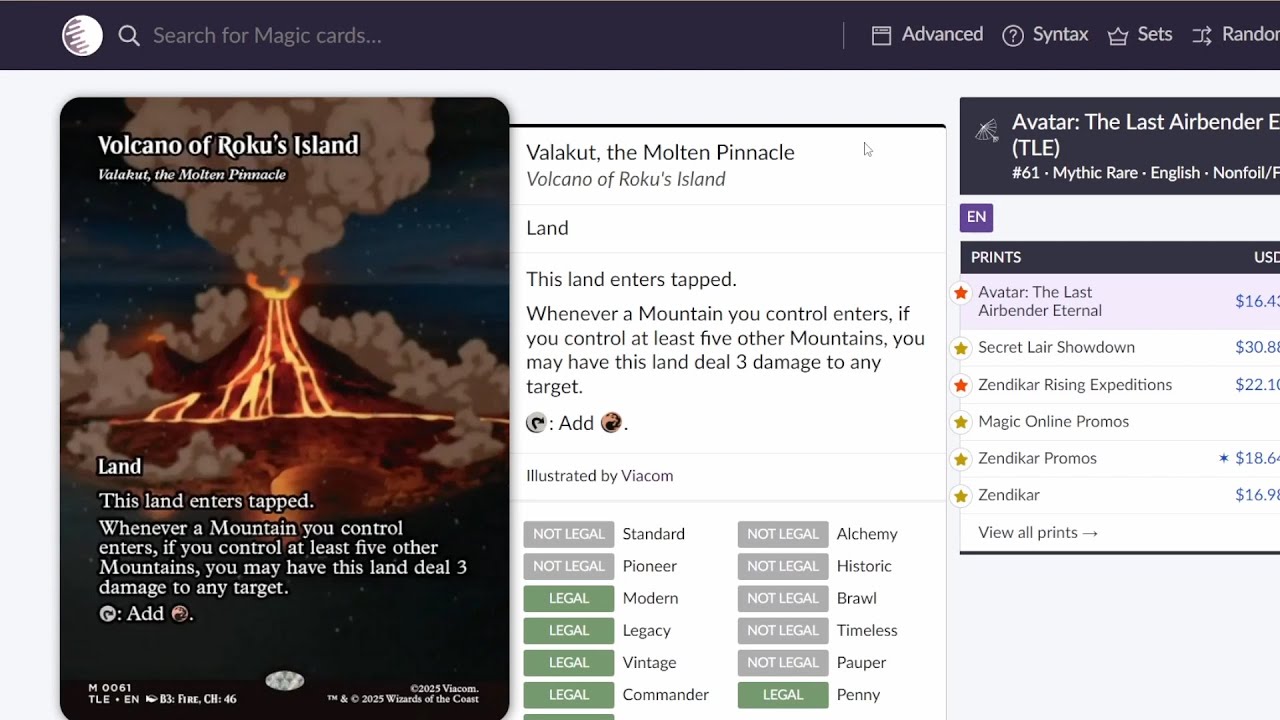
Task: Open the Advanced search page
Action: click(x=927, y=35)
